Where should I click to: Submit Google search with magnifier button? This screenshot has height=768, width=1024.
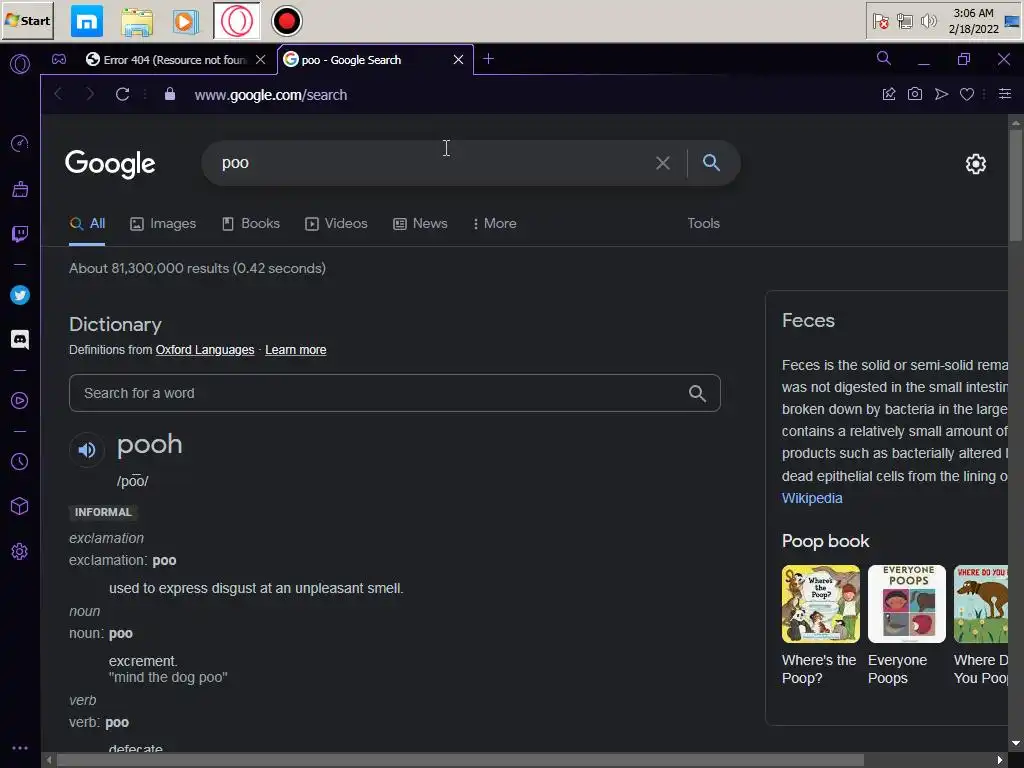711,163
